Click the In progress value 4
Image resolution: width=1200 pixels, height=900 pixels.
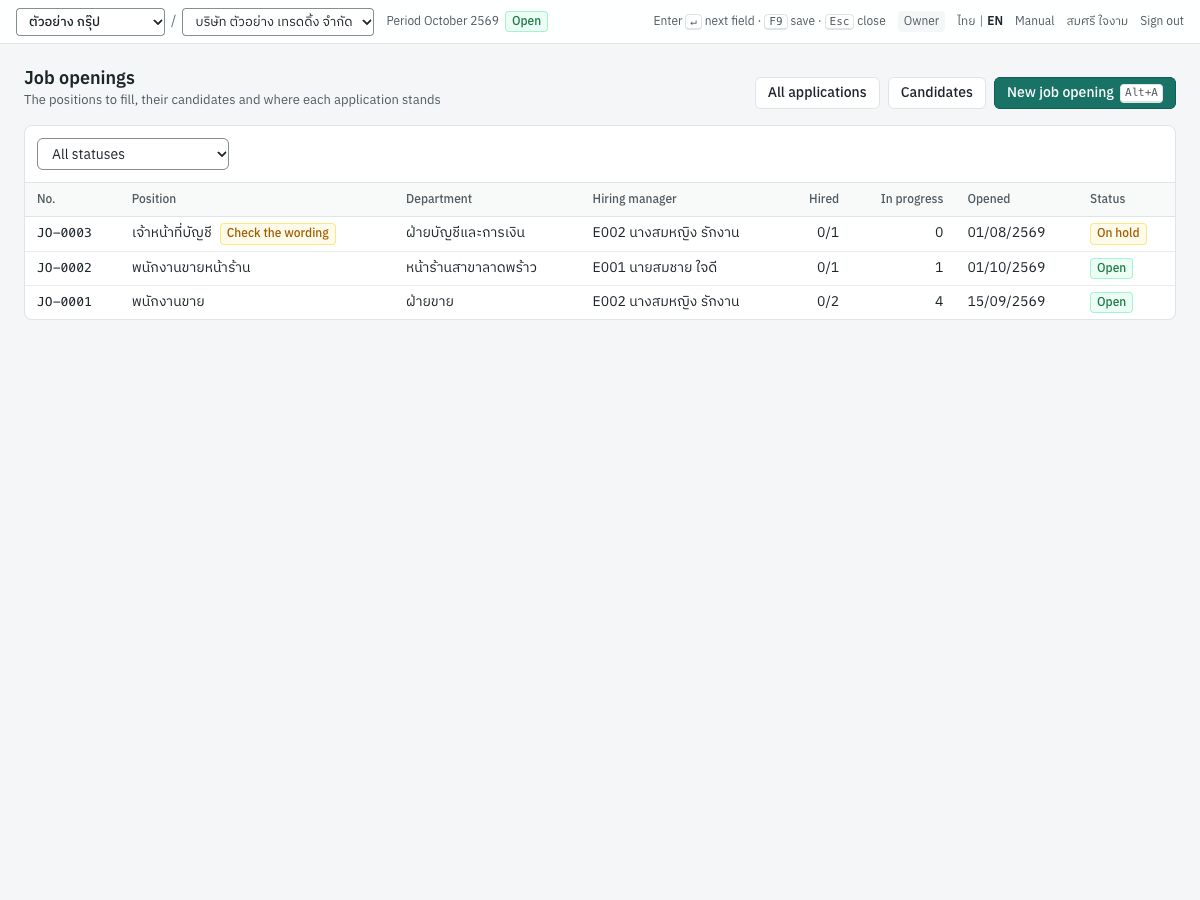(939, 302)
